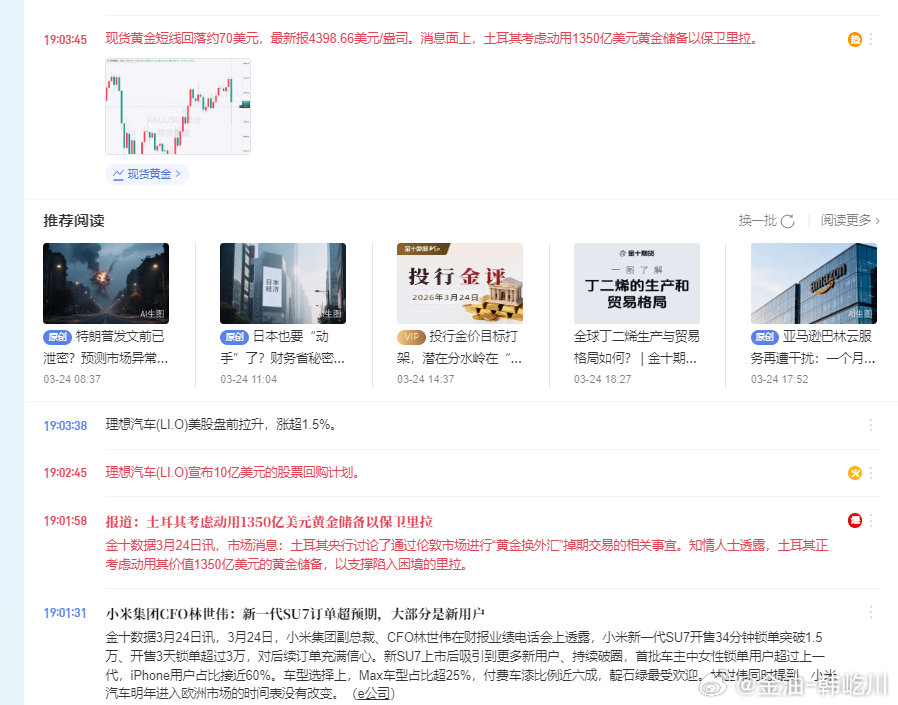Open the 现货黄金 topic tag
898x705 pixels.
146,174
